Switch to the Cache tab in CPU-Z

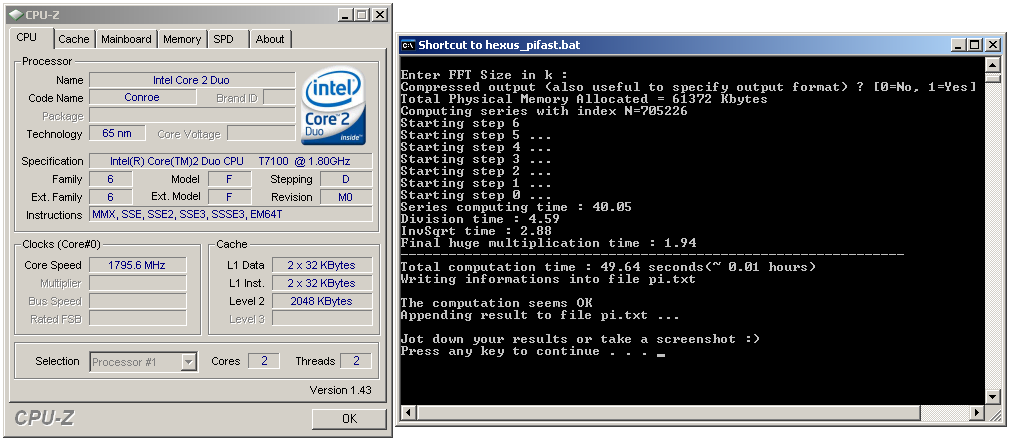[x=74, y=39]
